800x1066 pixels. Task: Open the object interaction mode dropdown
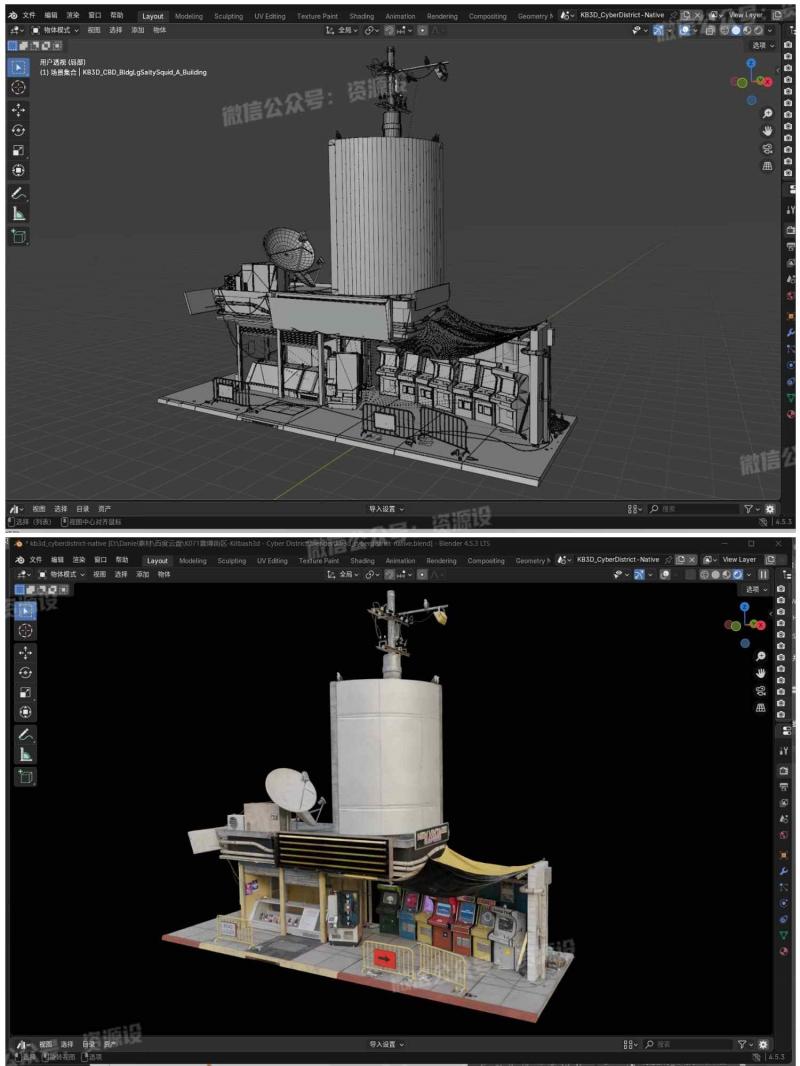(55, 30)
